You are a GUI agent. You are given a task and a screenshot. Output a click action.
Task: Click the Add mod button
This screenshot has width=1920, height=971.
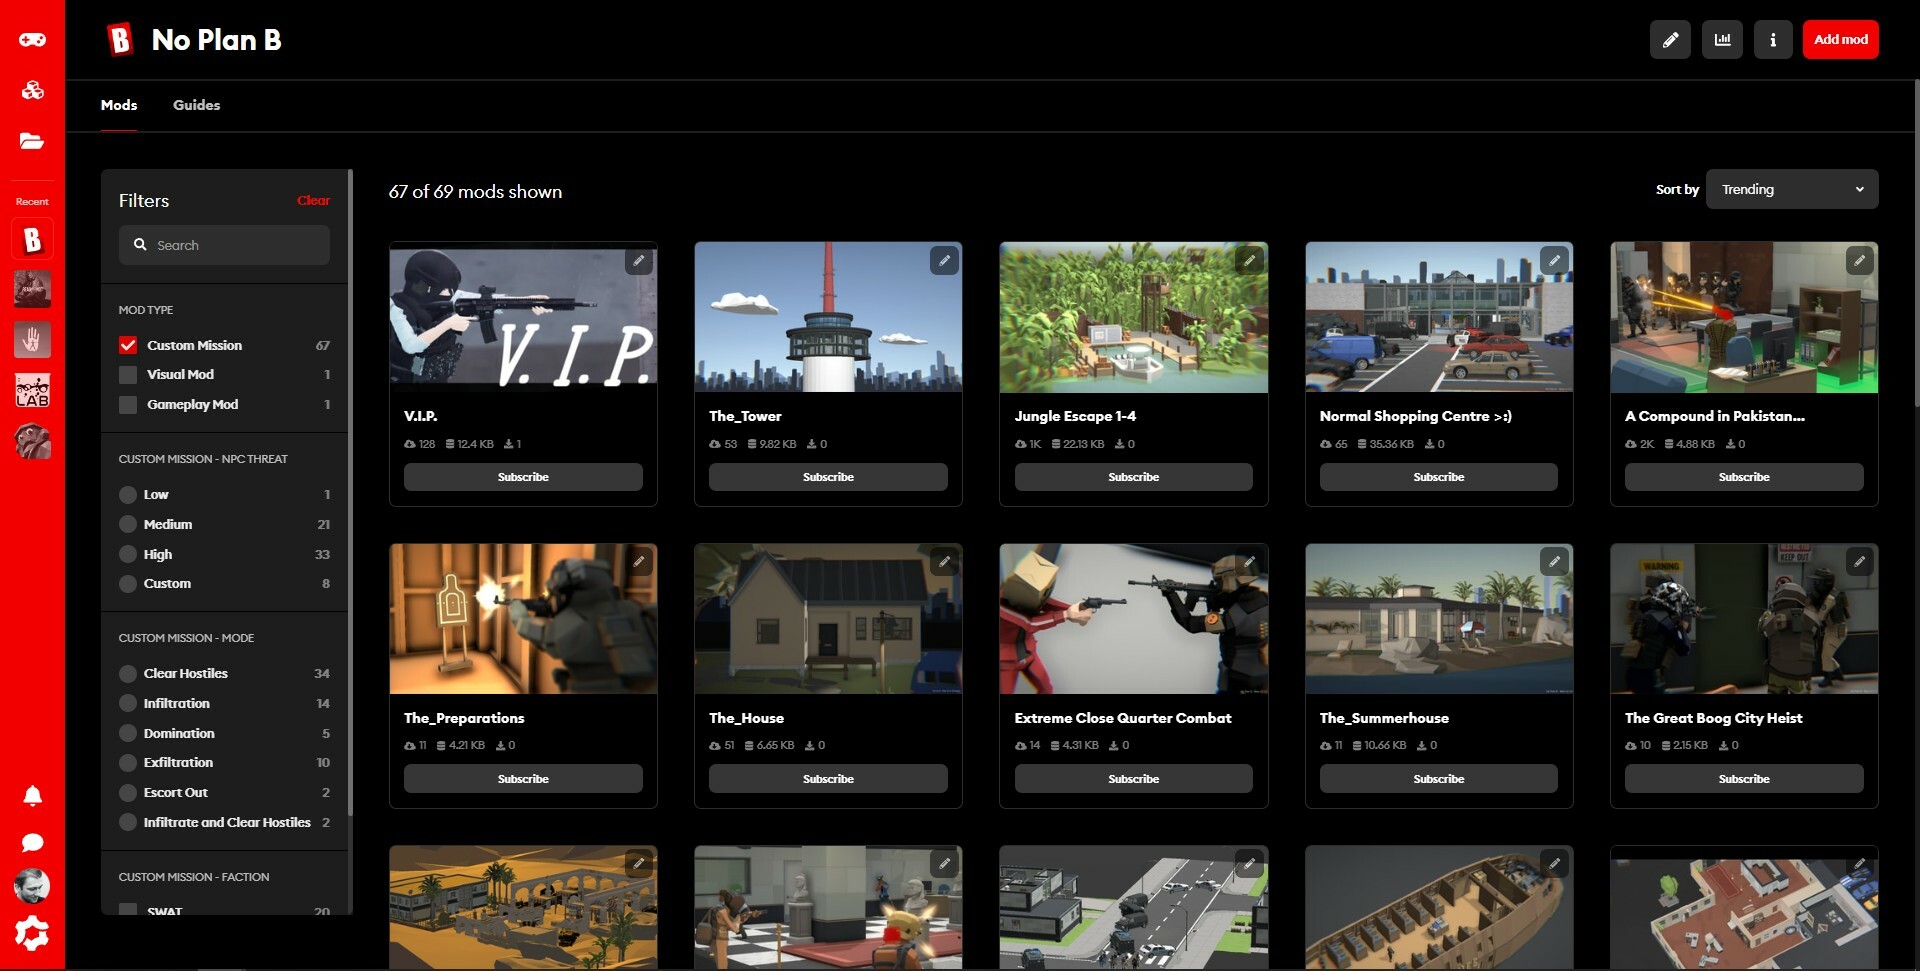tap(1840, 40)
